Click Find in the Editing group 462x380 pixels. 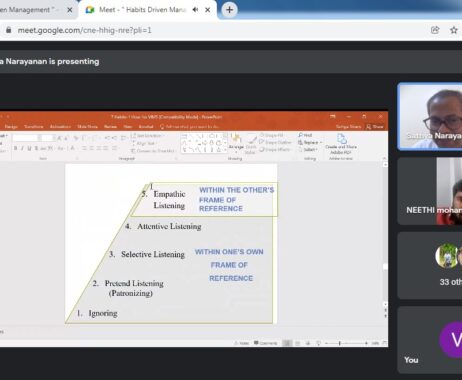(305, 135)
